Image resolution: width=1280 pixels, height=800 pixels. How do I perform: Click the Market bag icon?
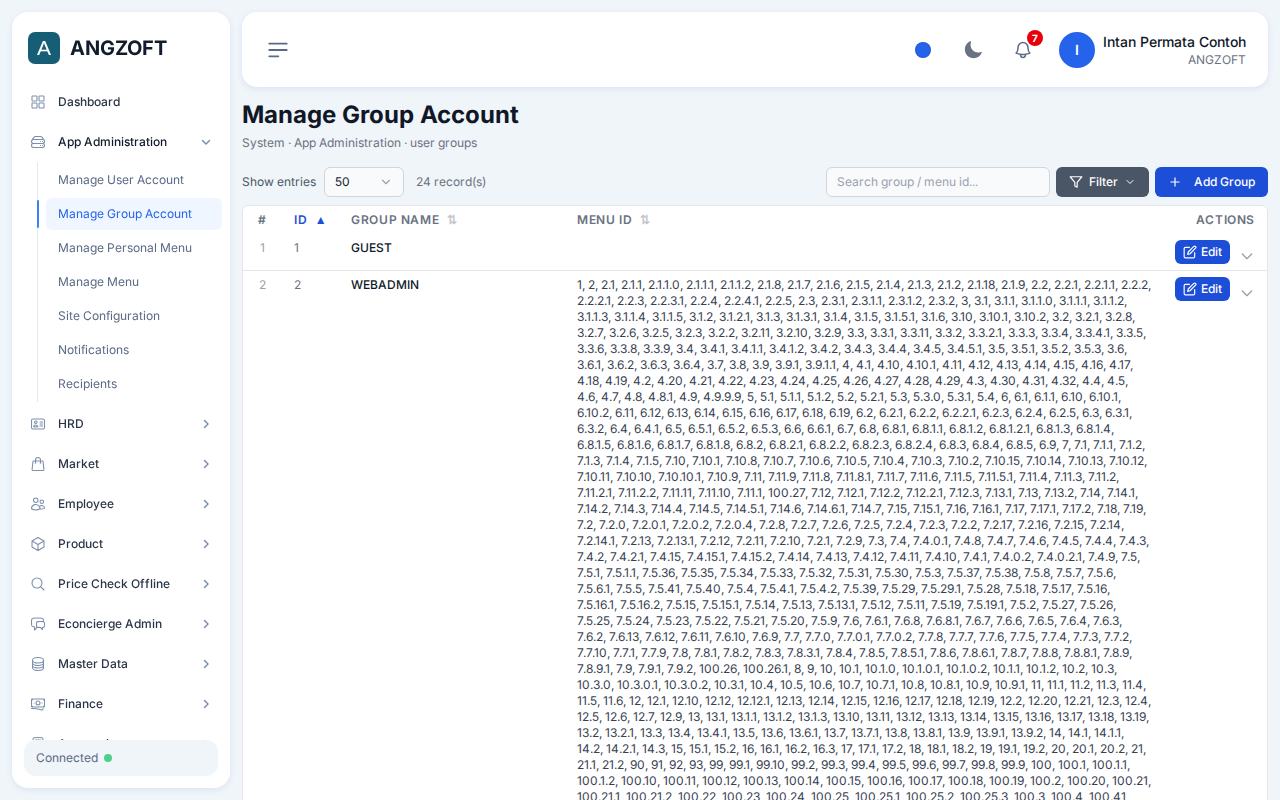point(38,464)
